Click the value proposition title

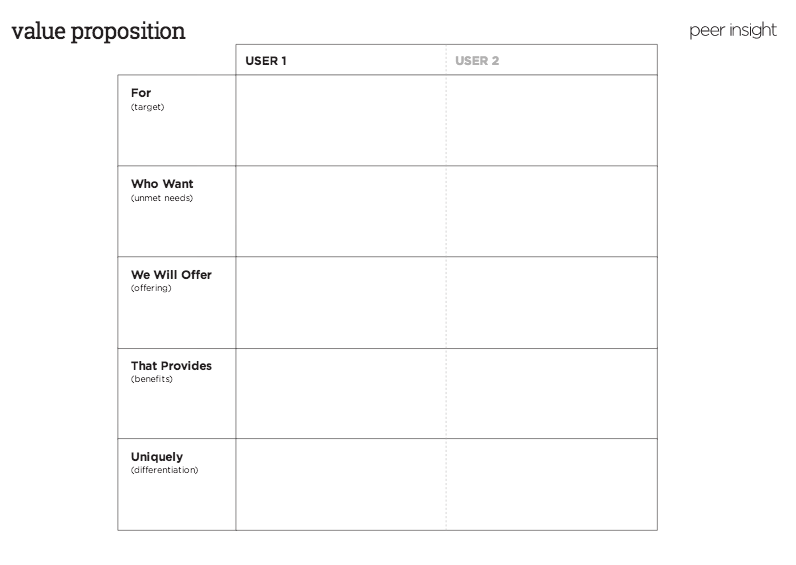(x=98, y=31)
